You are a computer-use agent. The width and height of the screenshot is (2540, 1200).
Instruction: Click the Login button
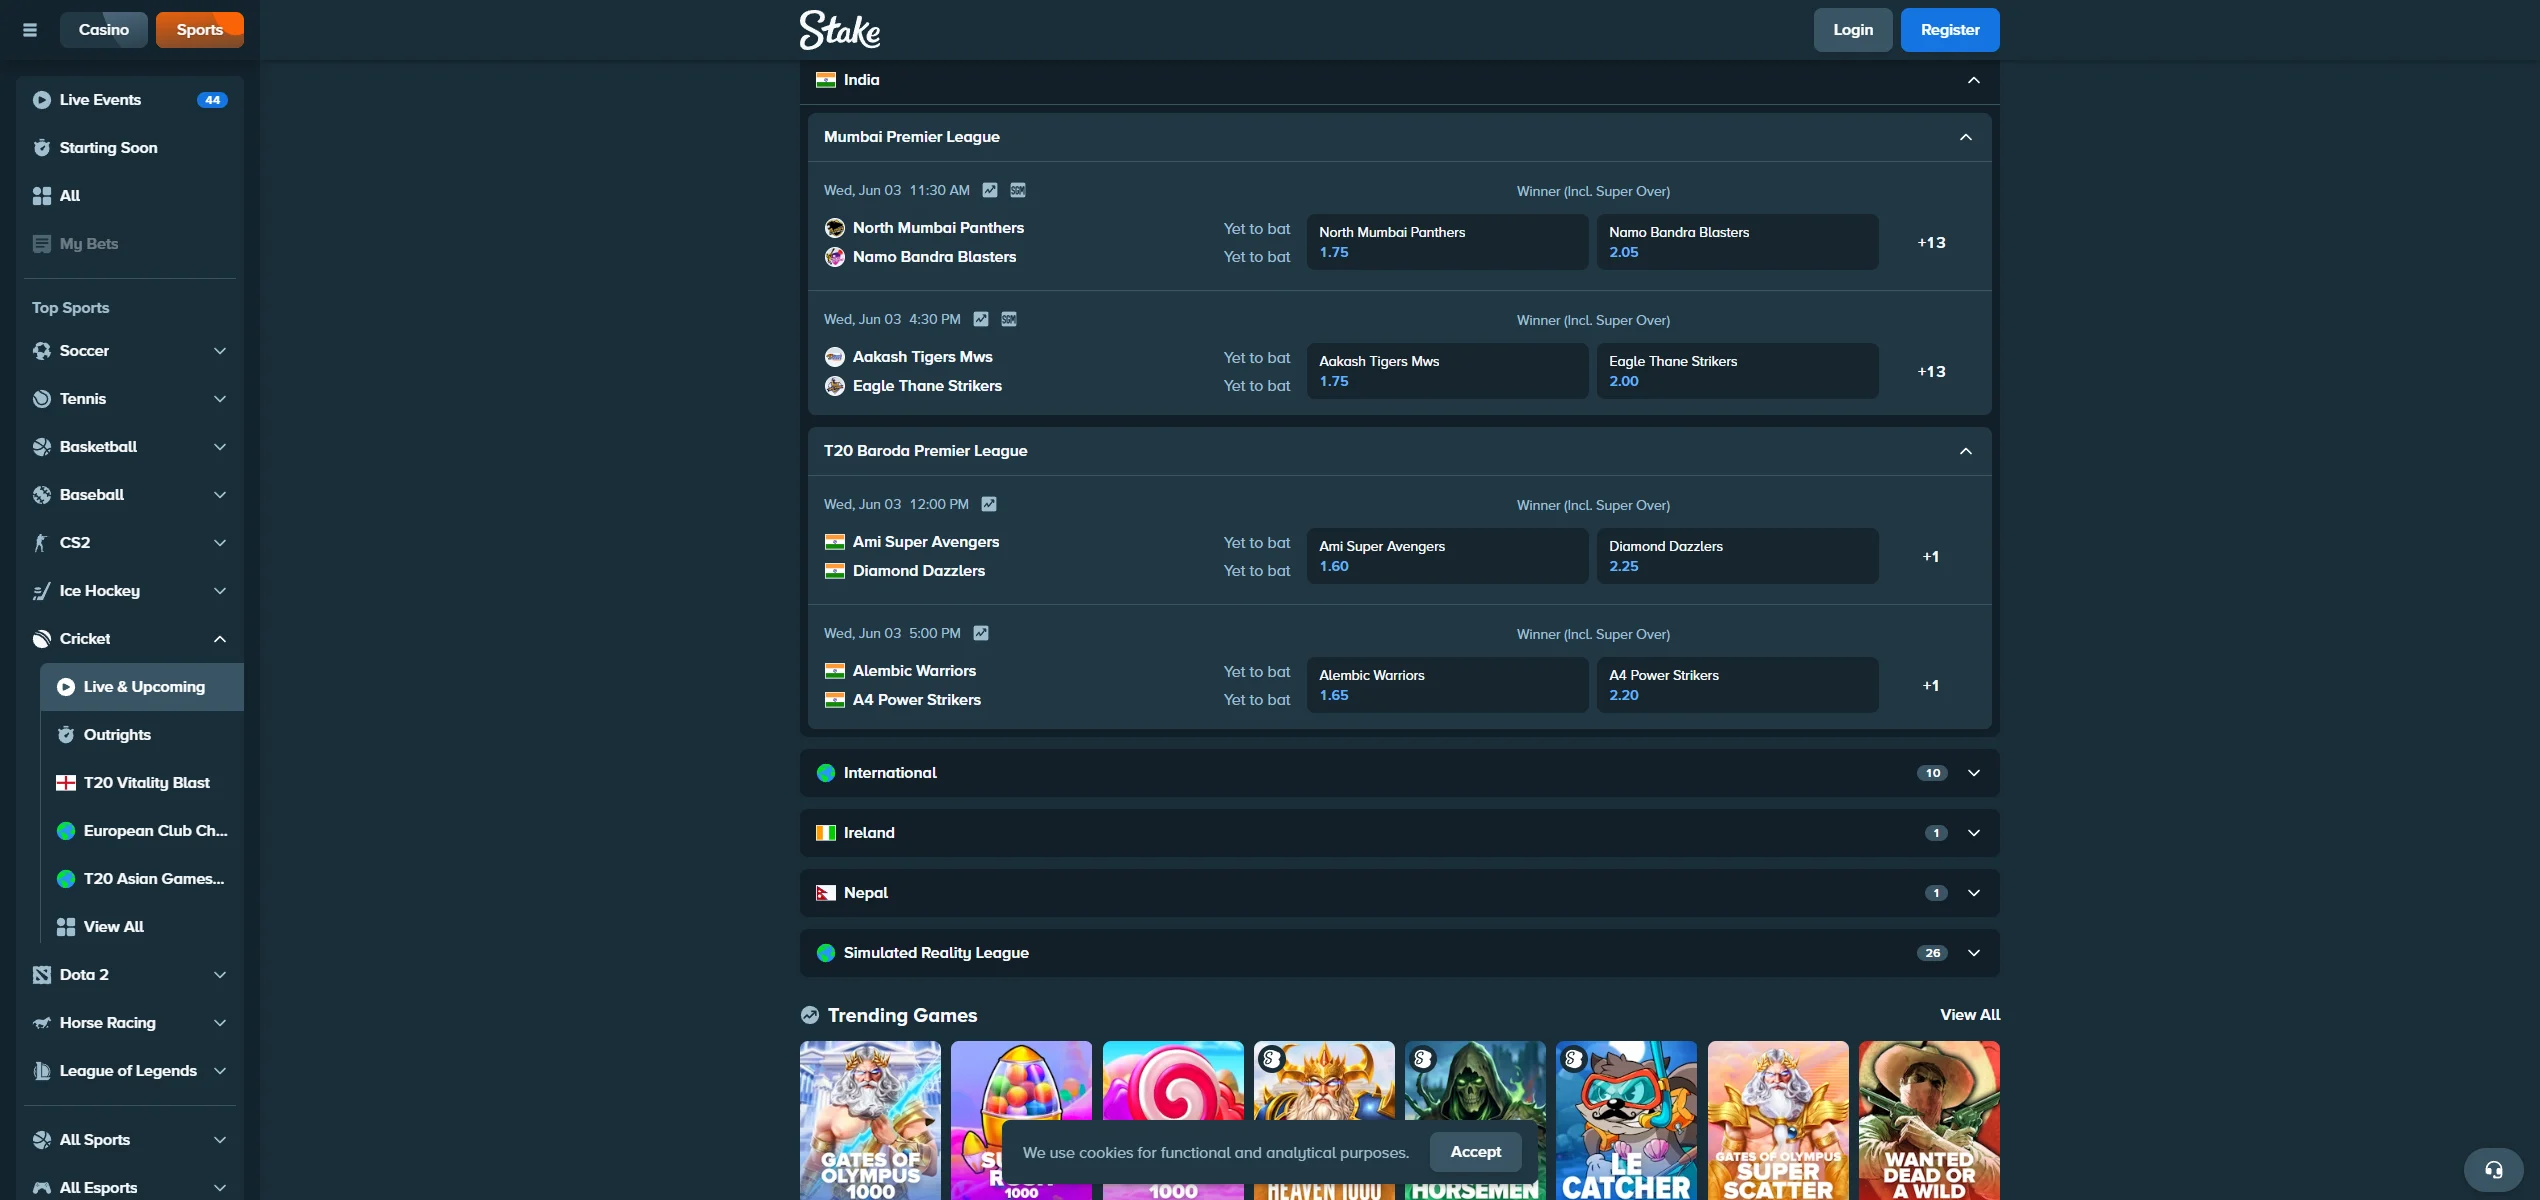(1853, 30)
